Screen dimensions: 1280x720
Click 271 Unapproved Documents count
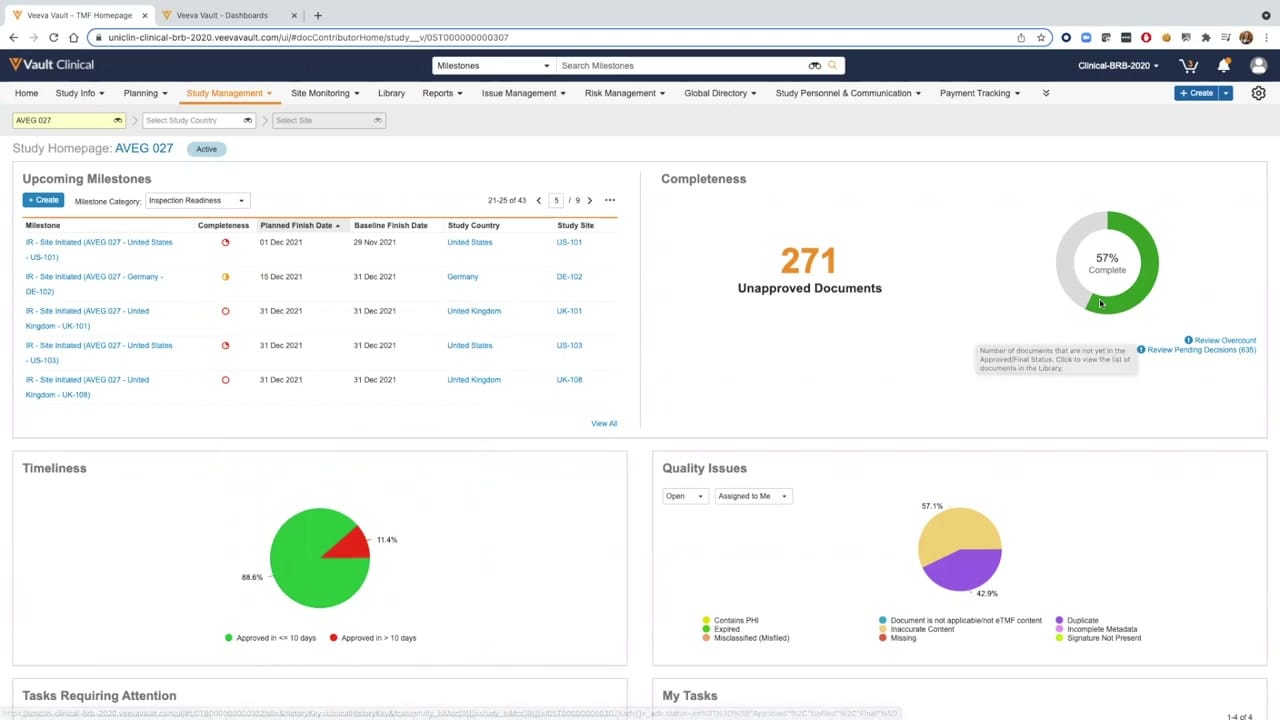808,262
